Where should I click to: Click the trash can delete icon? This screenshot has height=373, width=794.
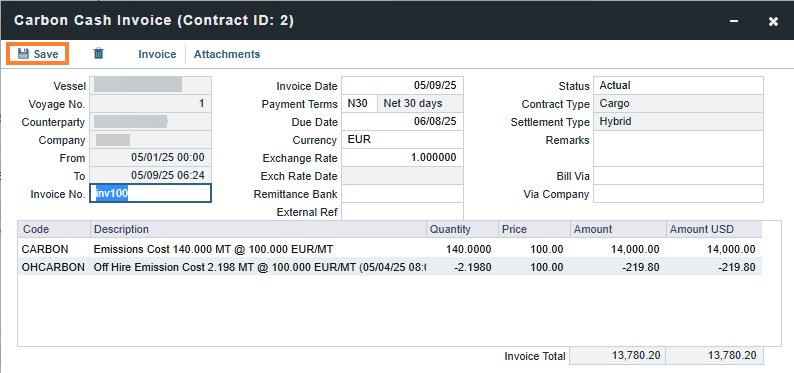99,53
